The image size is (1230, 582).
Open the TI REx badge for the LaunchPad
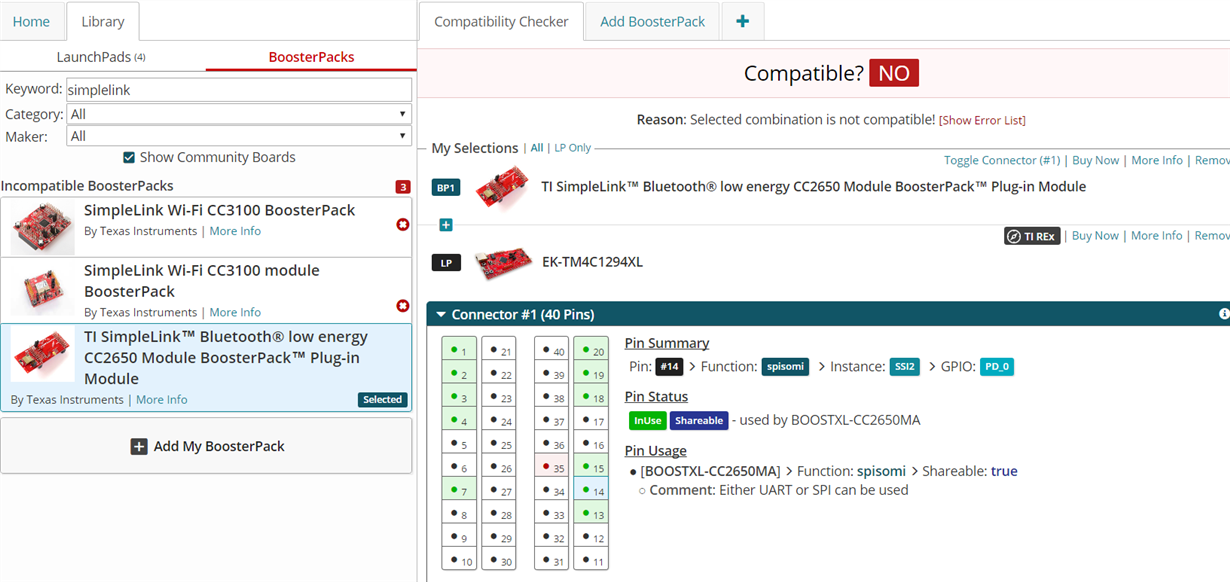pos(1031,236)
